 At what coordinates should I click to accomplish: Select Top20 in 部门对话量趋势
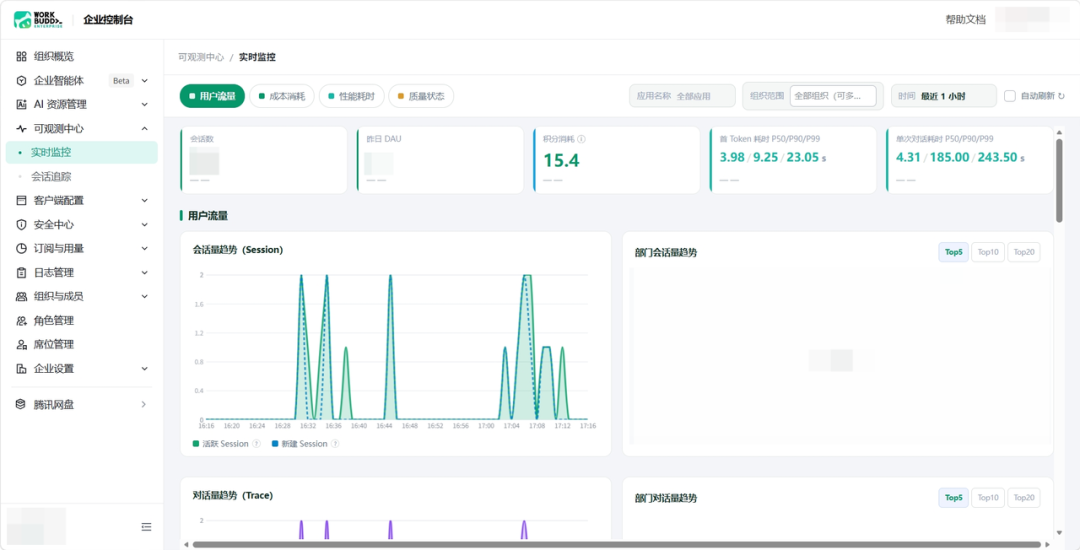(1024, 498)
